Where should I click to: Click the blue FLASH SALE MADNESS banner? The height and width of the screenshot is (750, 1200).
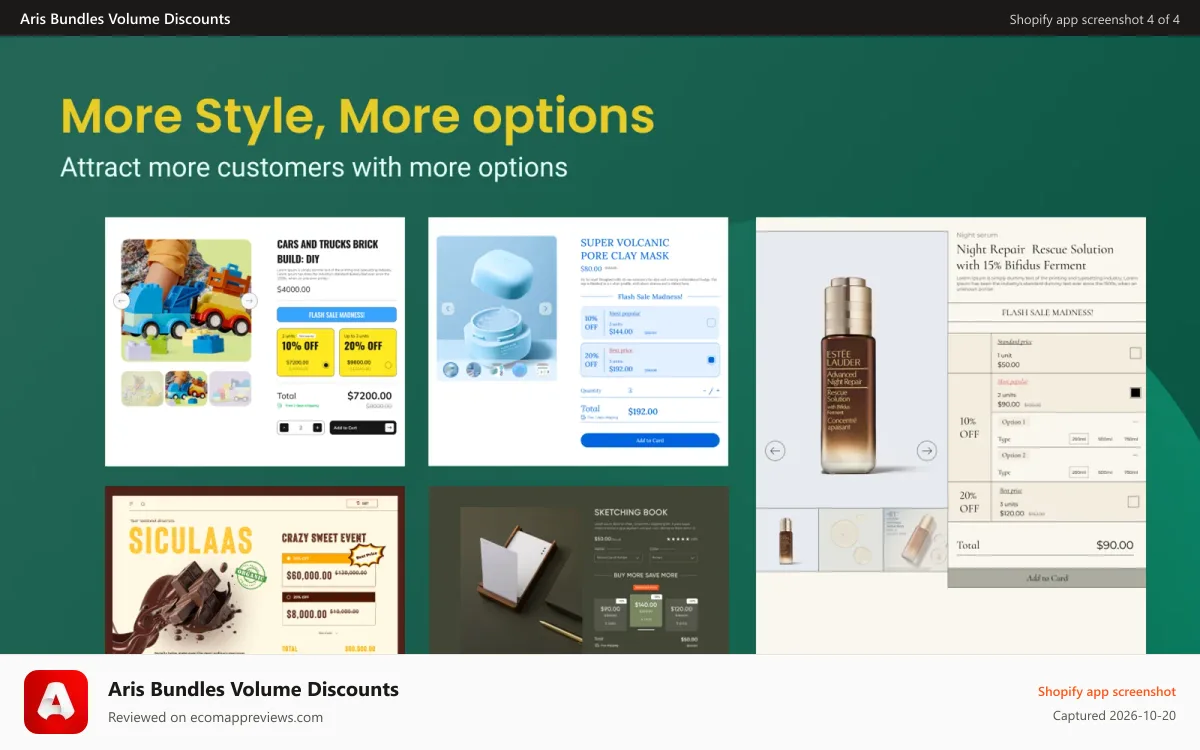336,315
